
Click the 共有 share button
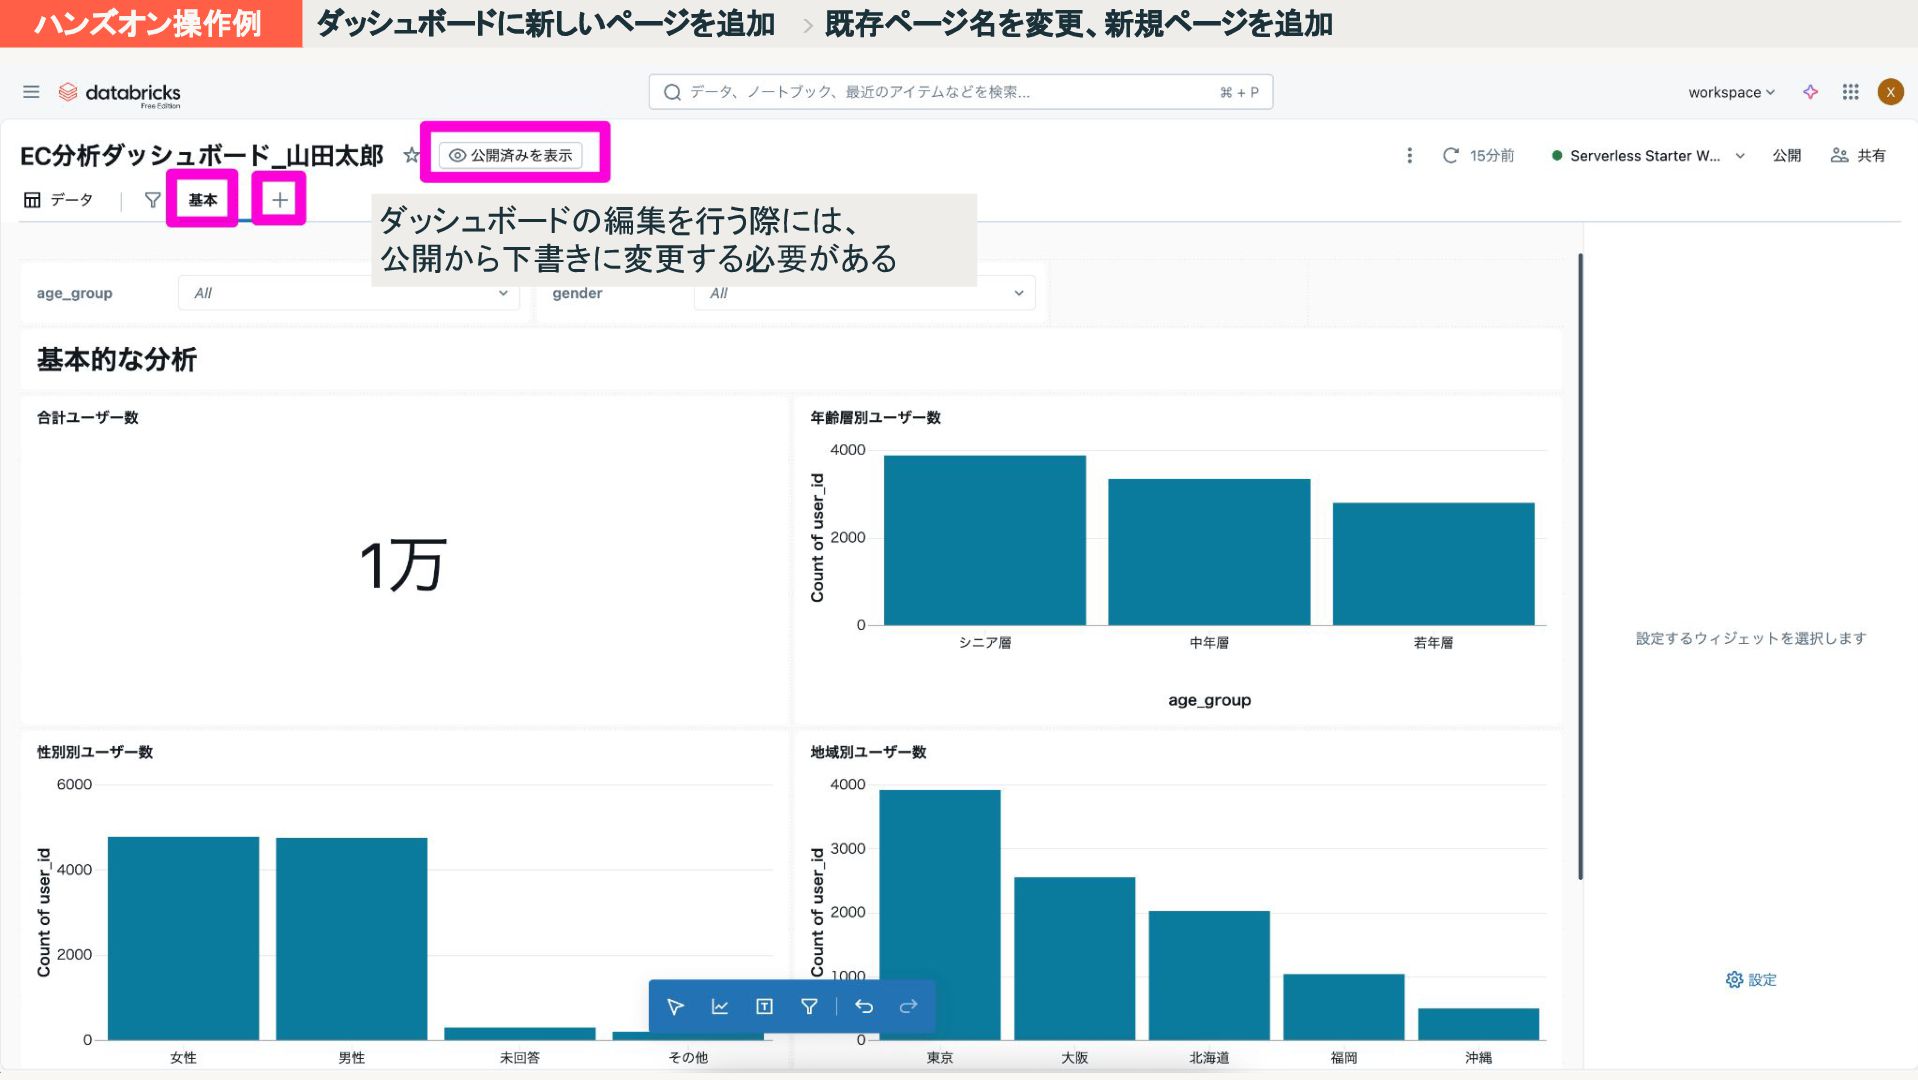click(1858, 155)
